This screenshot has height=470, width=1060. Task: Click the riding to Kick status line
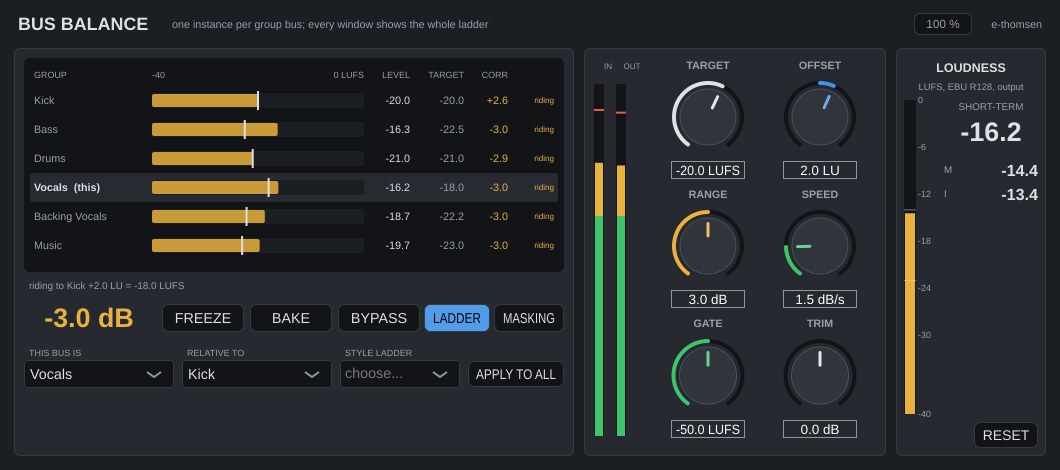(x=107, y=286)
